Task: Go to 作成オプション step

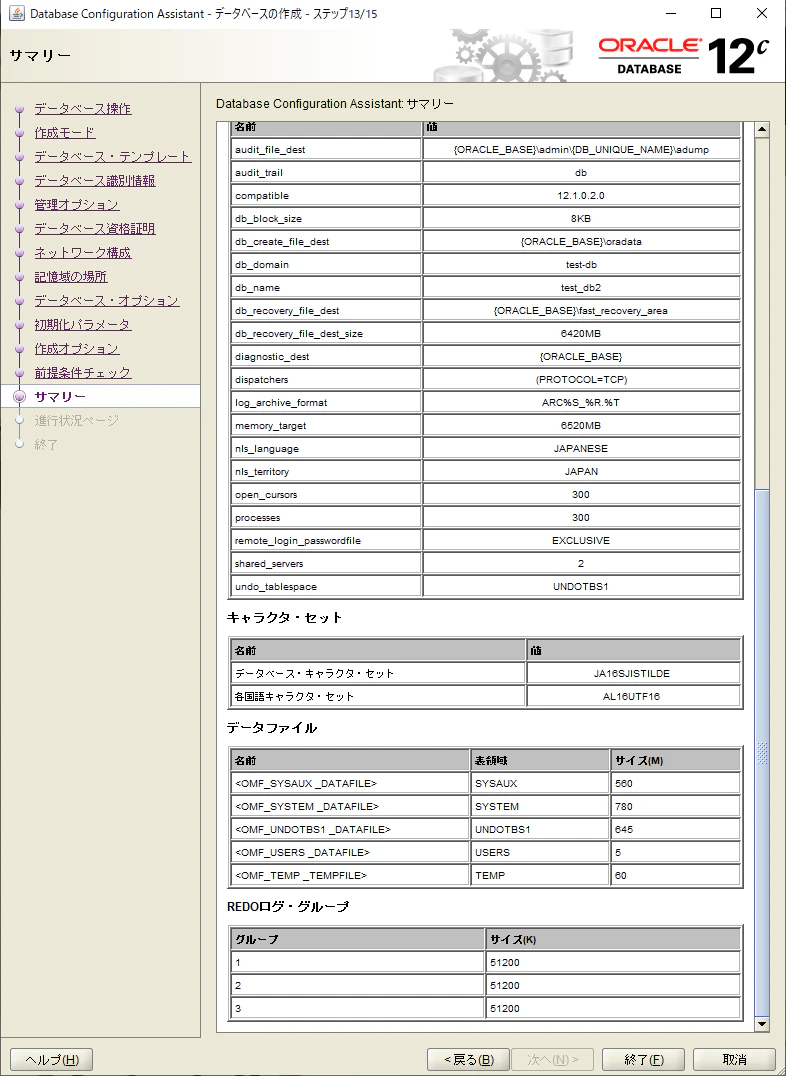Action: (77, 349)
